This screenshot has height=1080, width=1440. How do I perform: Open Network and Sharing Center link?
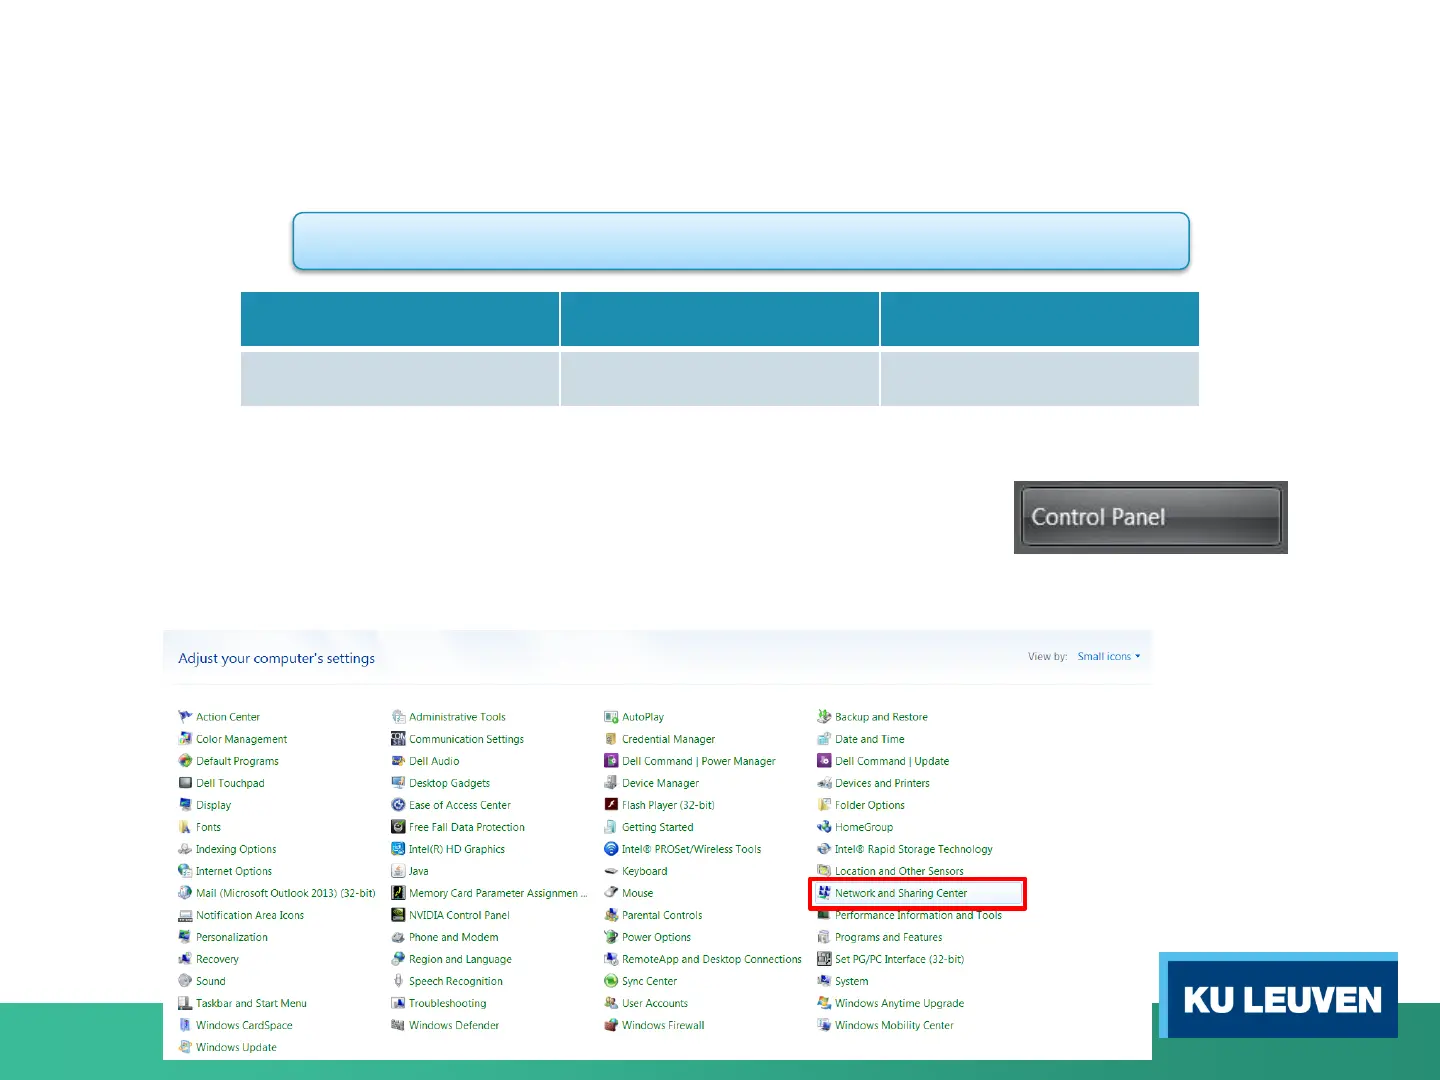click(901, 893)
